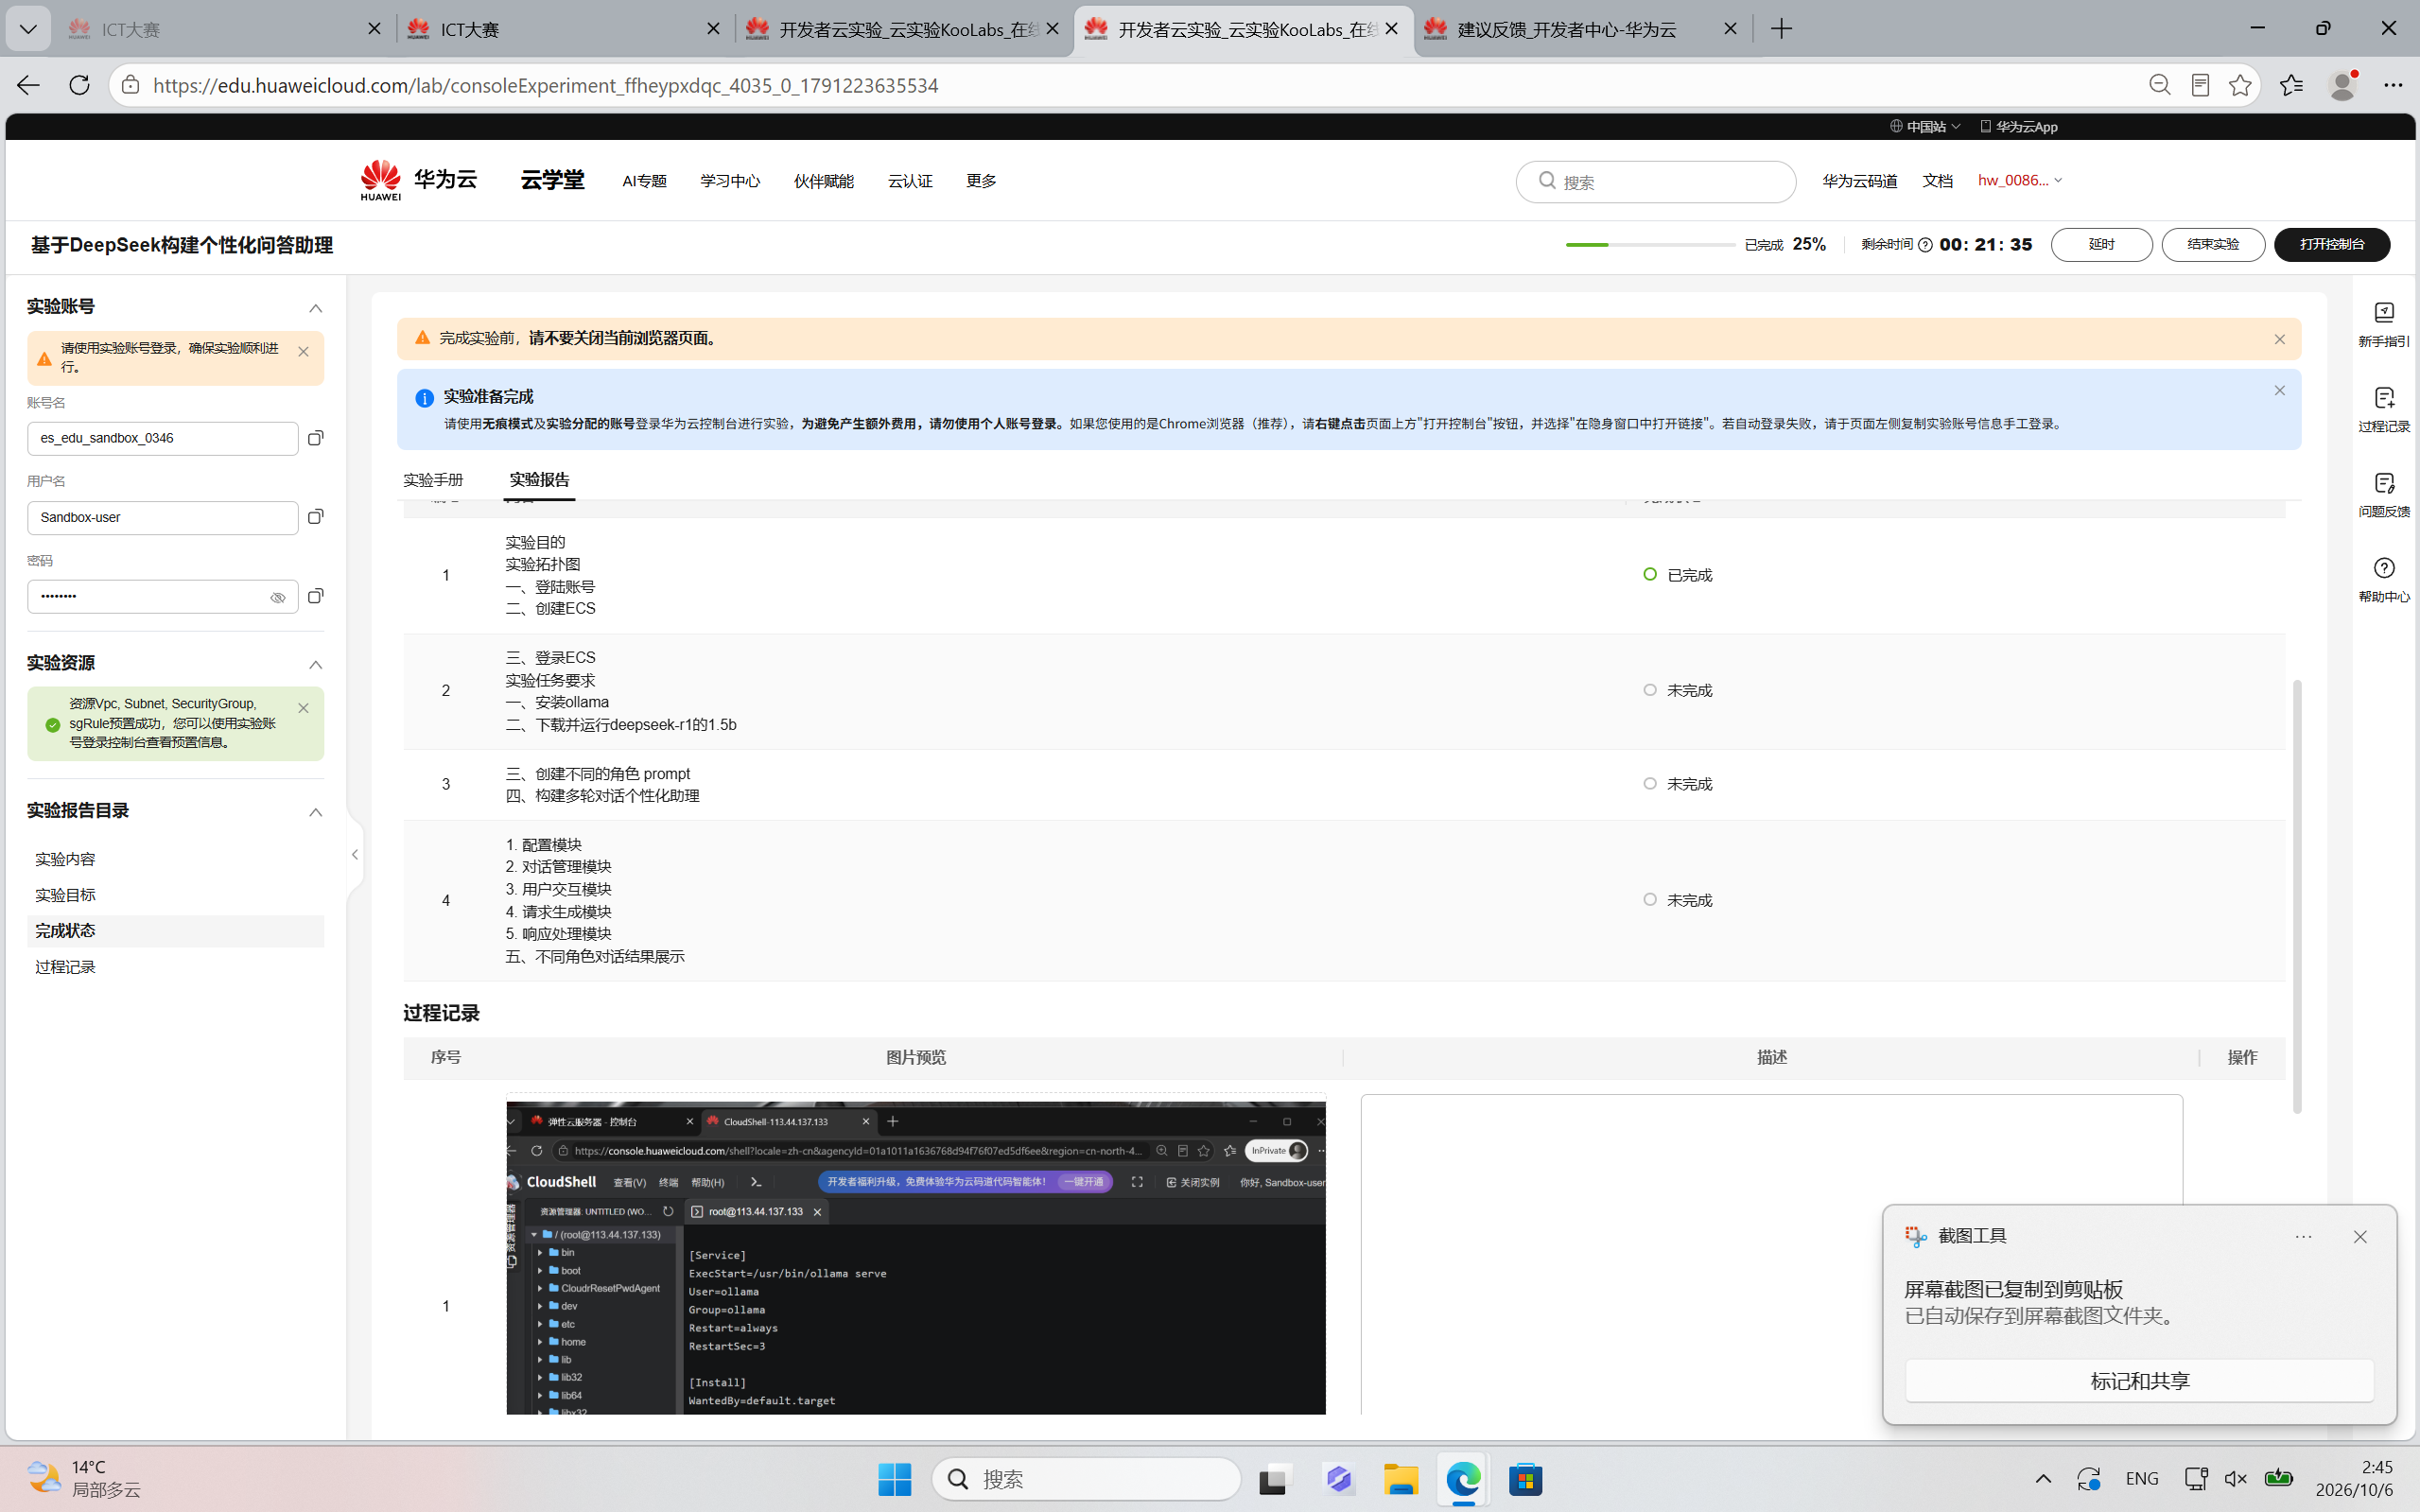This screenshot has height=1512, width=2420.
Task: Click the experiment completion progress bar
Action: tap(1650, 245)
